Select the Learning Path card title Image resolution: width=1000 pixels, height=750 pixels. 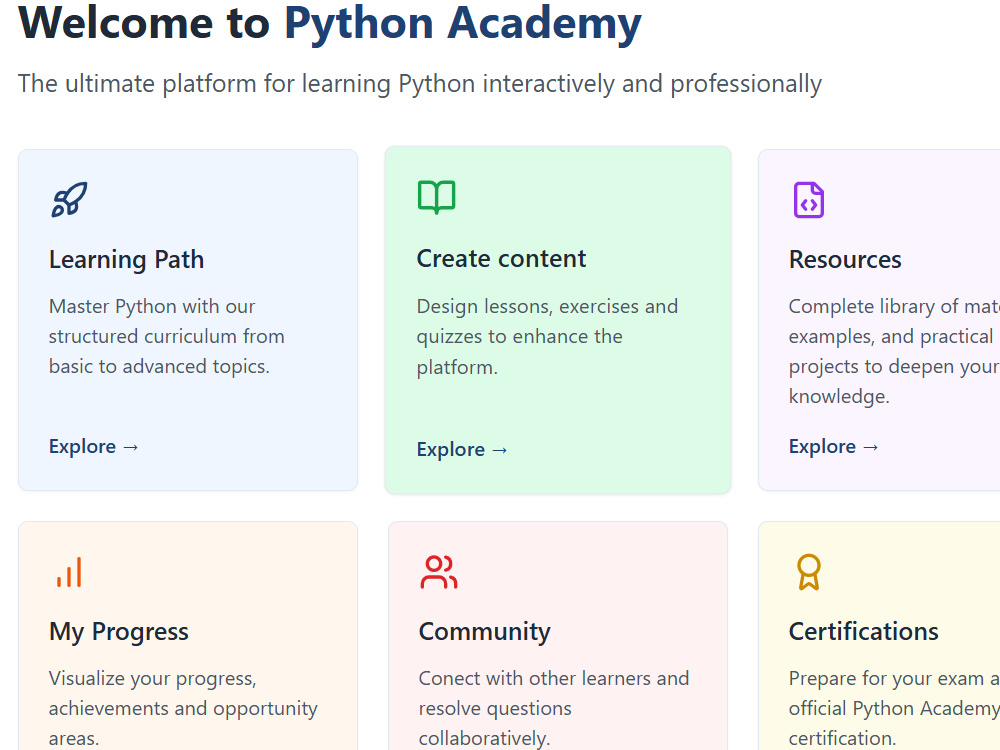coord(126,260)
